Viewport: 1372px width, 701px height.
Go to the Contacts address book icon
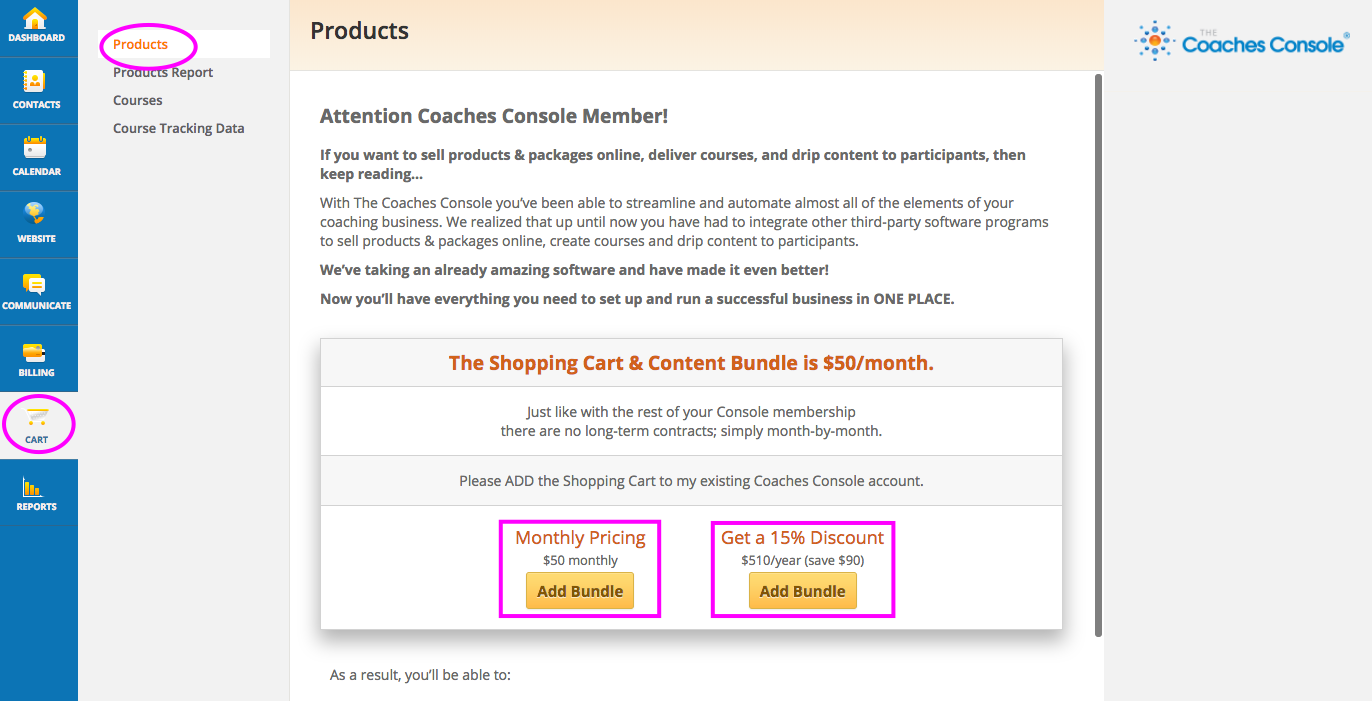click(x=35, y=82)
